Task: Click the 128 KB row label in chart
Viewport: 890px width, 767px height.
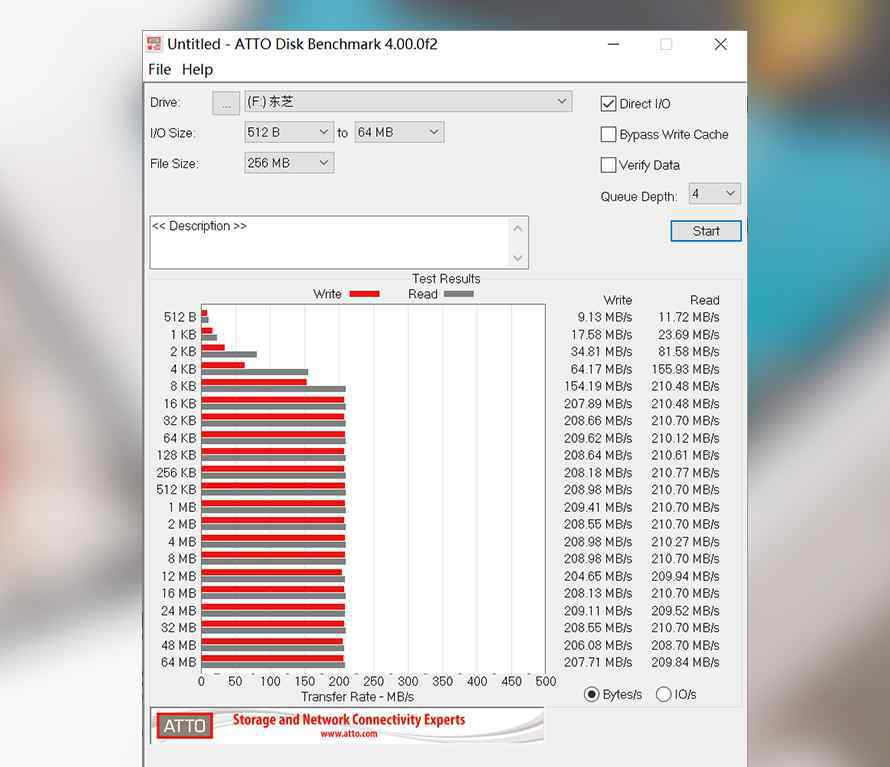Action: tap(177, 455)
